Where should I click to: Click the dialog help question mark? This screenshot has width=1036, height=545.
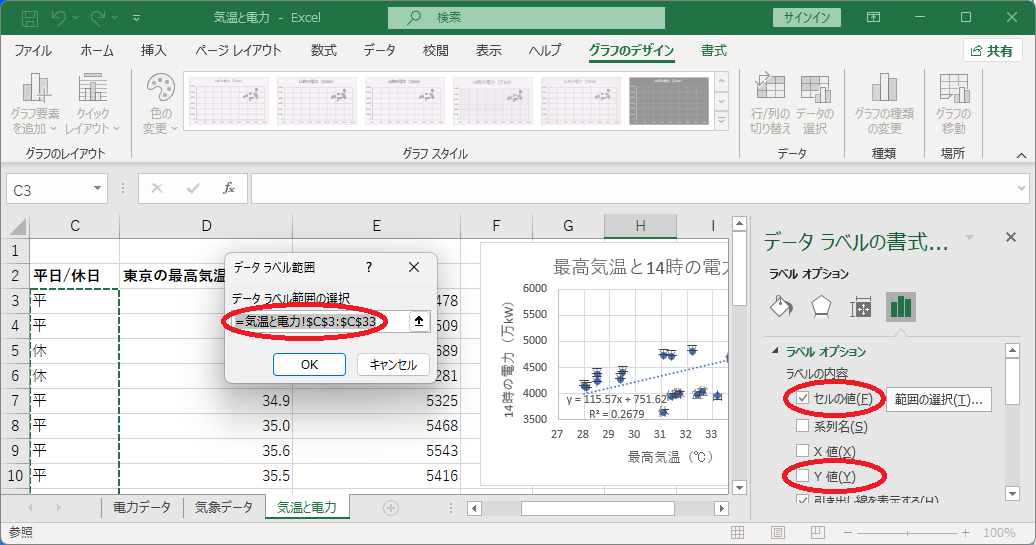pyautogui.click(x=369, y=267)
